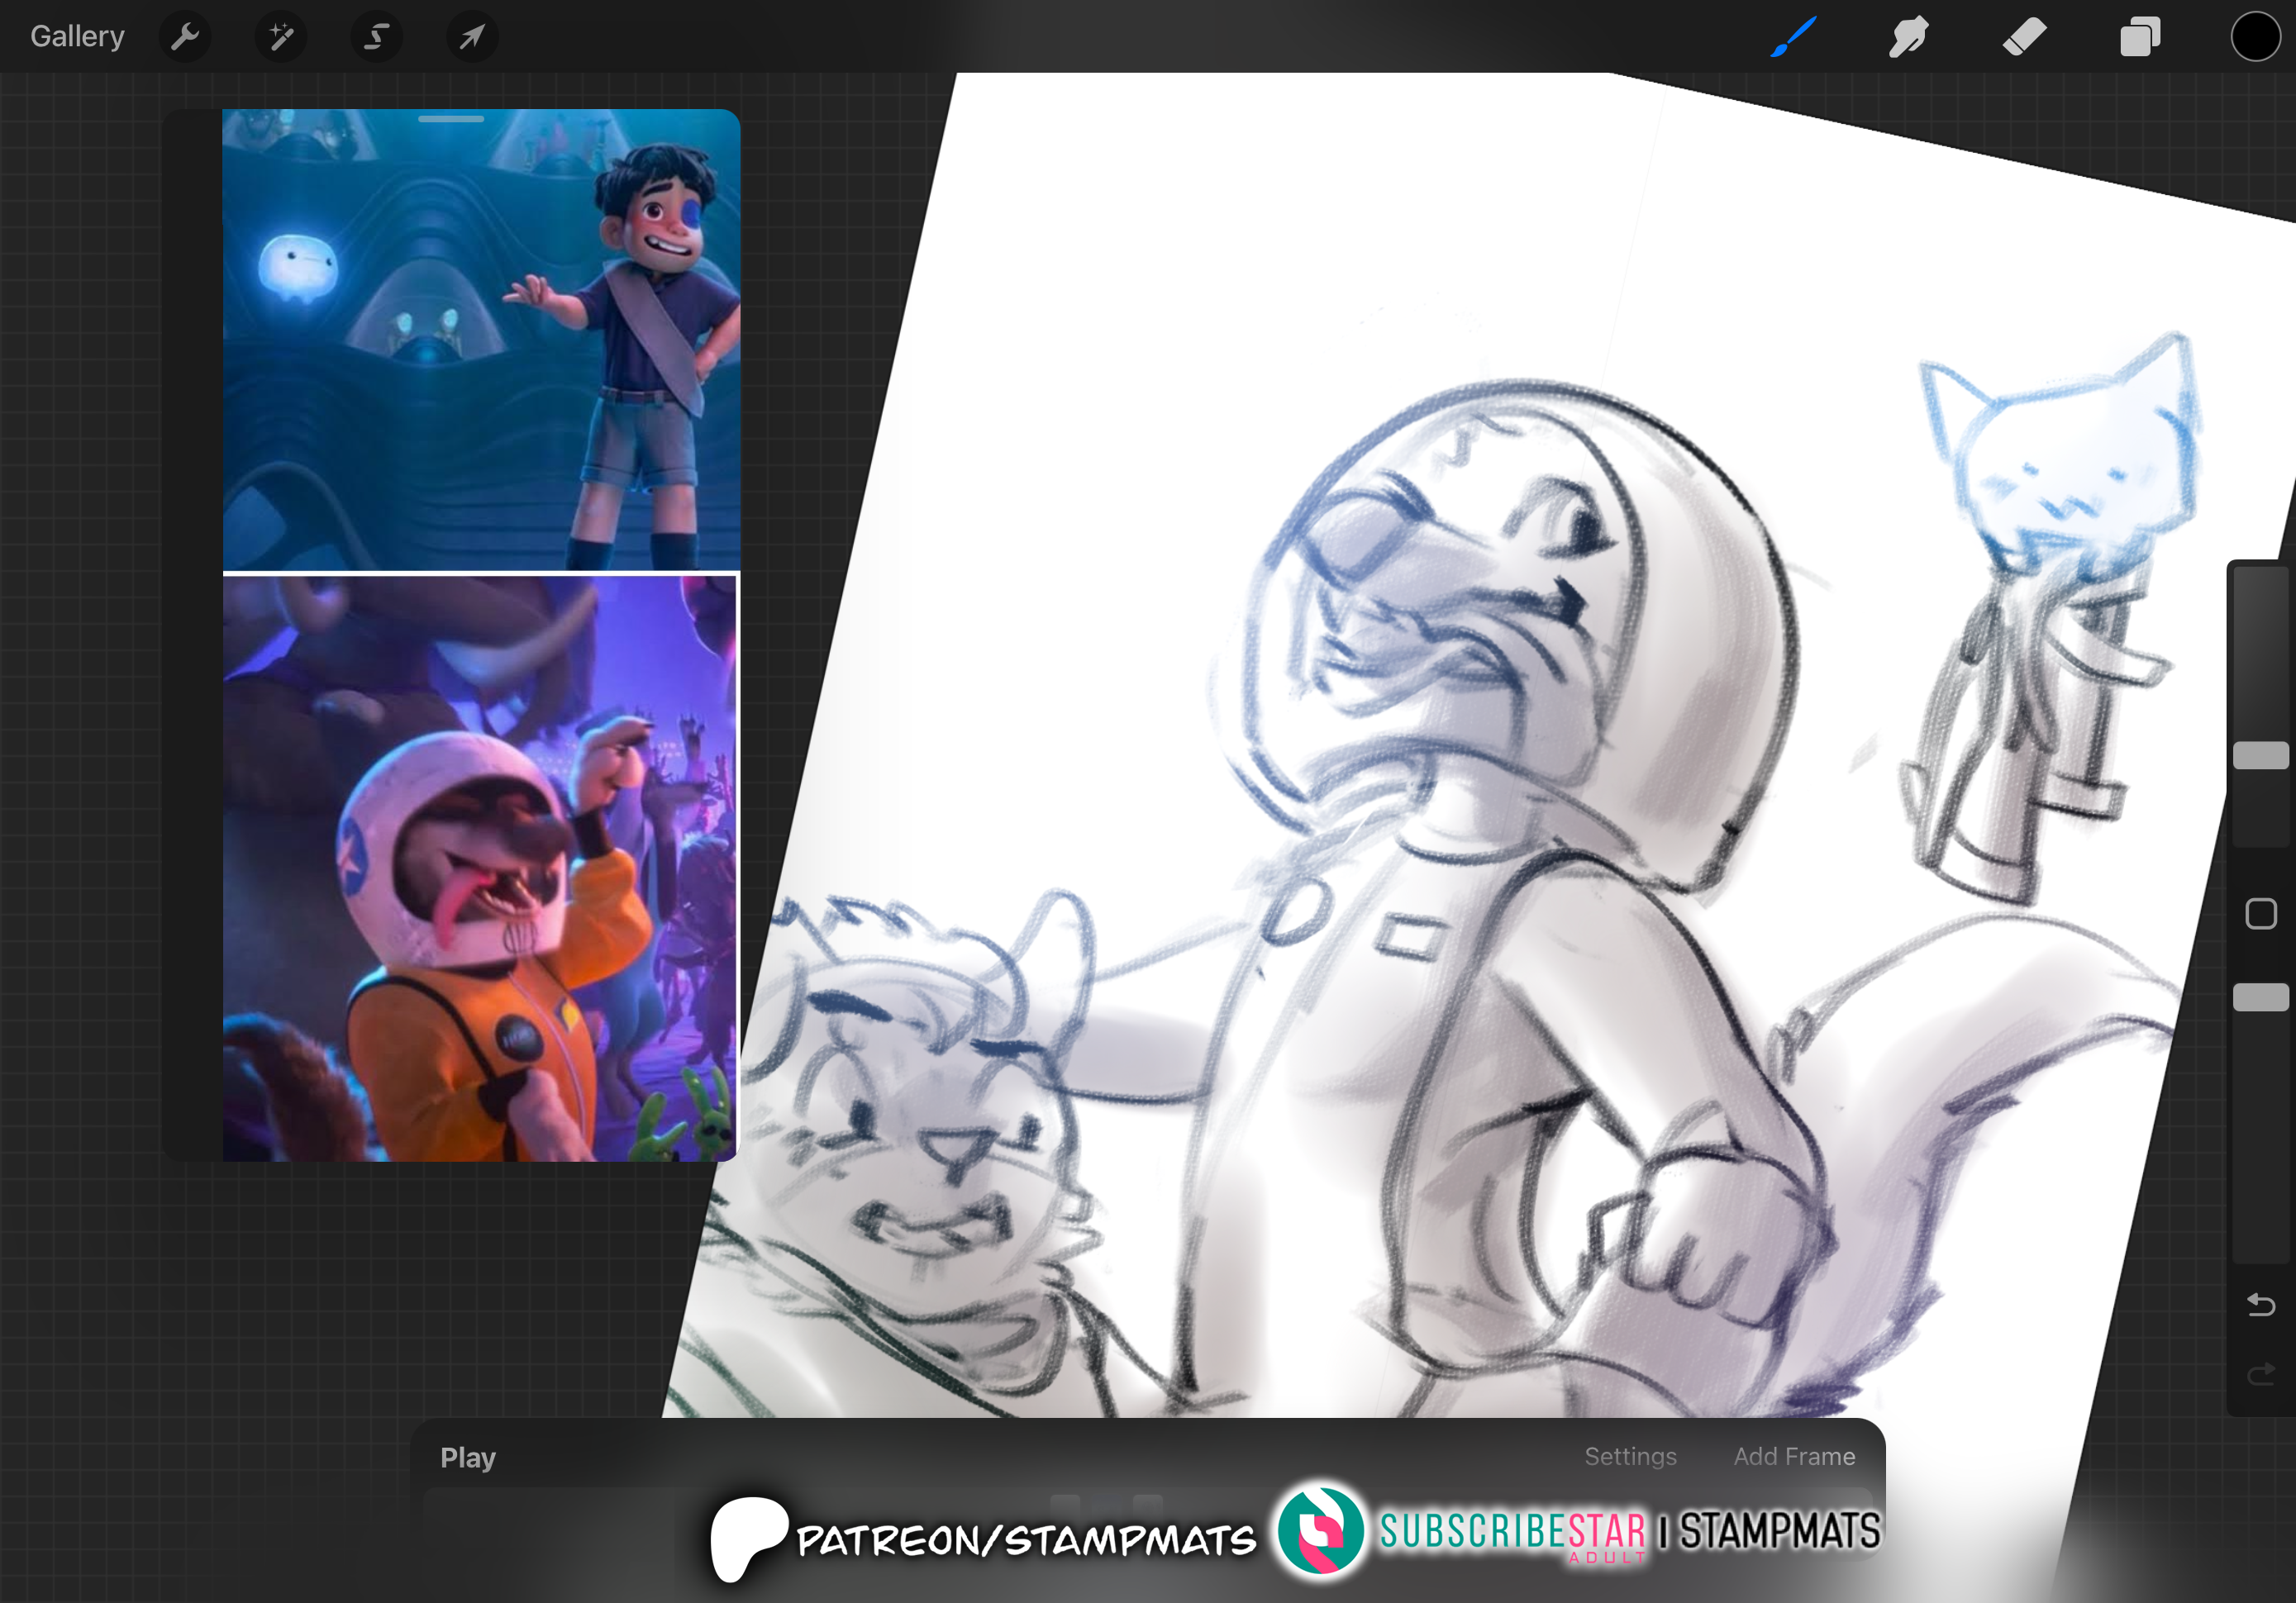Add Frame to the animation timeline
2296x1603 pixels.
point(1794,1456)
